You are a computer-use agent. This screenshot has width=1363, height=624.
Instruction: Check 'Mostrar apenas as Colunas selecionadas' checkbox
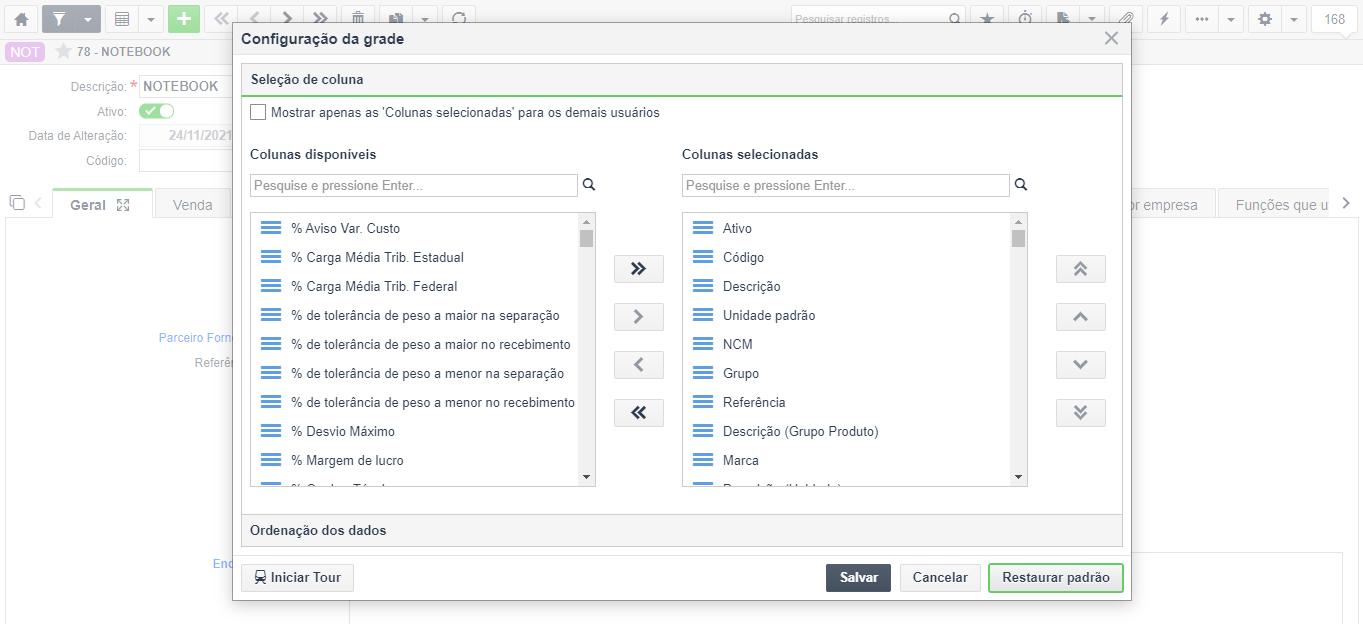click(x=258, y=112)
